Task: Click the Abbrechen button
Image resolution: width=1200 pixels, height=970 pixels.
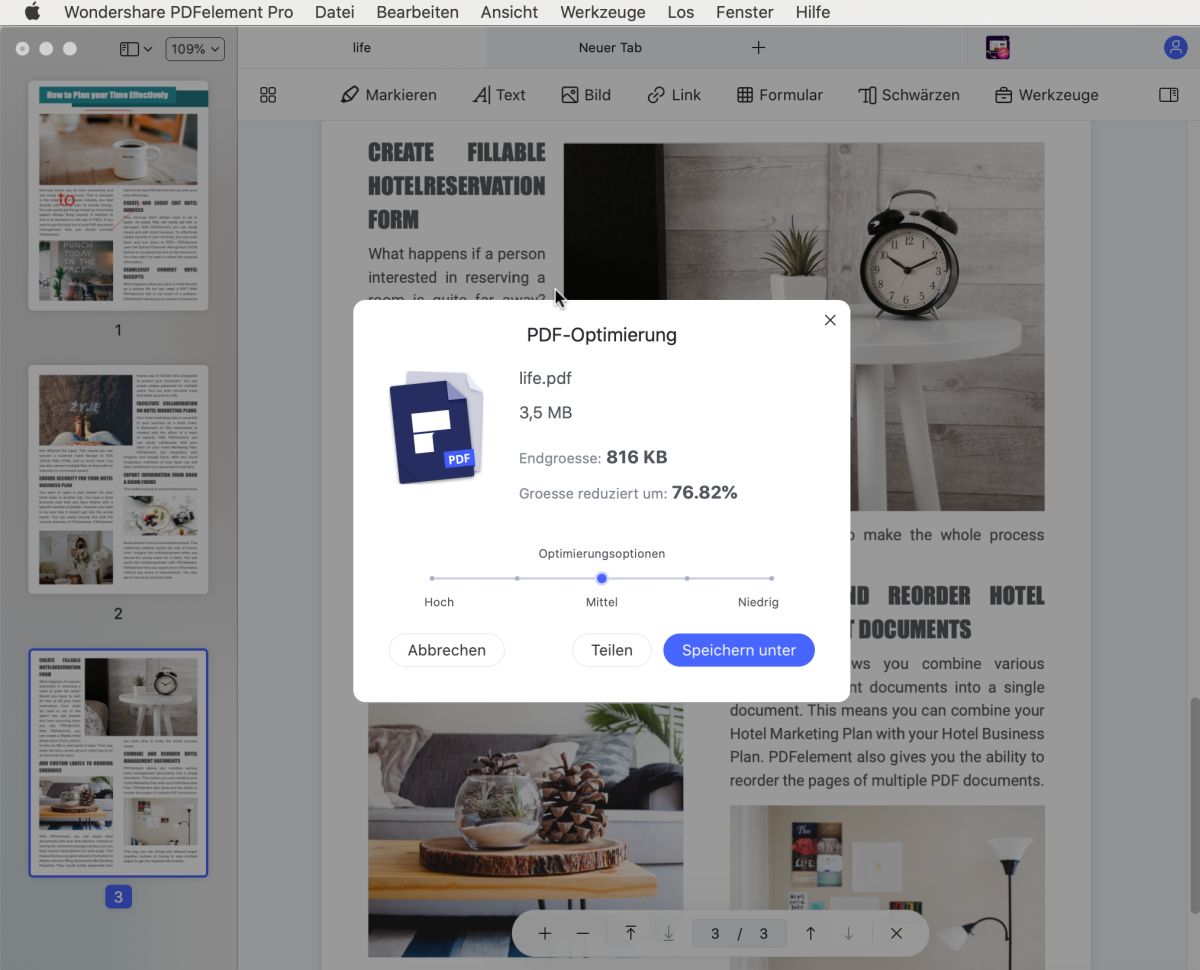Action: pyautogui.click(x=447, y=650)
